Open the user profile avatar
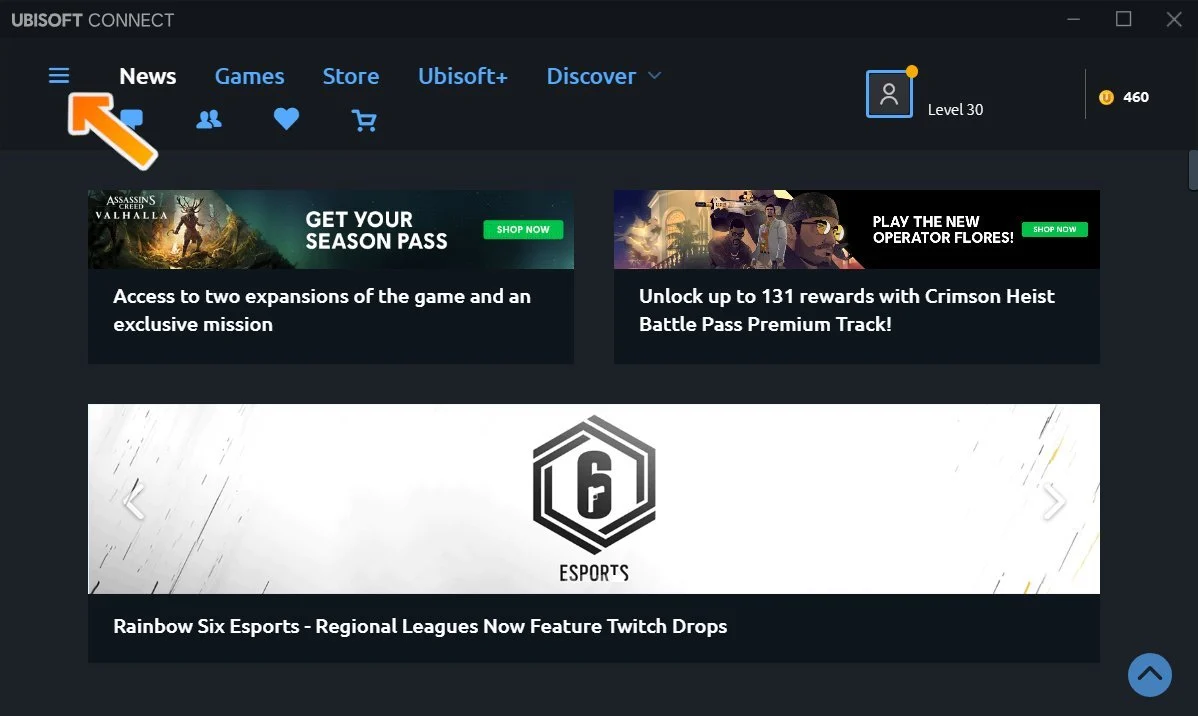 (x=889, y=94)
